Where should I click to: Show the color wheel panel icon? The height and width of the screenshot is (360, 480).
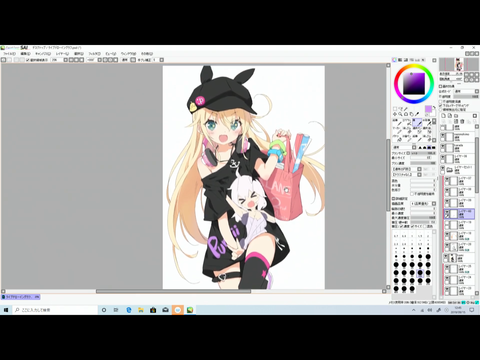(x=394, y=60)
